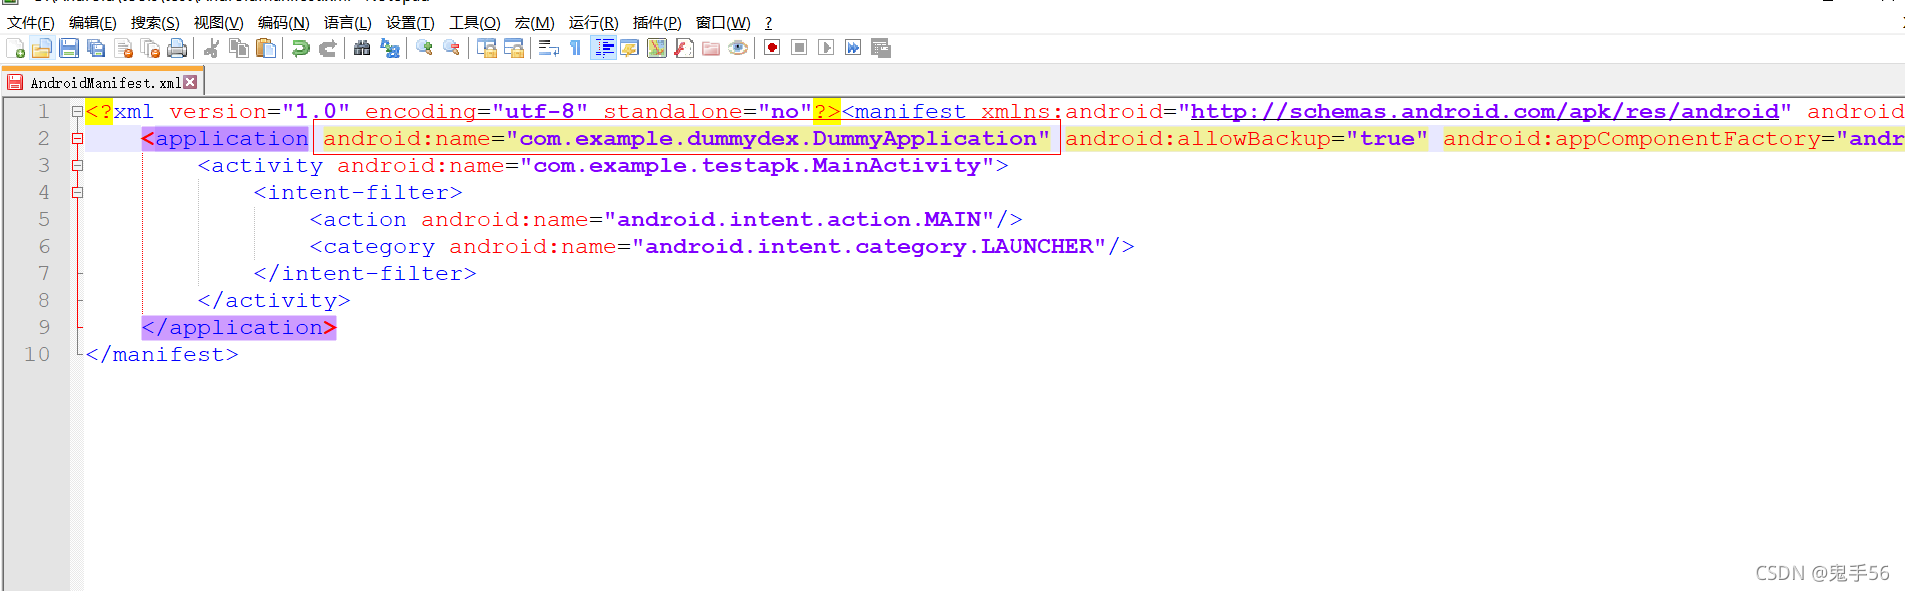Click text "android.intent.category.LAUNCHER"
This screenshot has height=591, width=1905.
[869, 247]
